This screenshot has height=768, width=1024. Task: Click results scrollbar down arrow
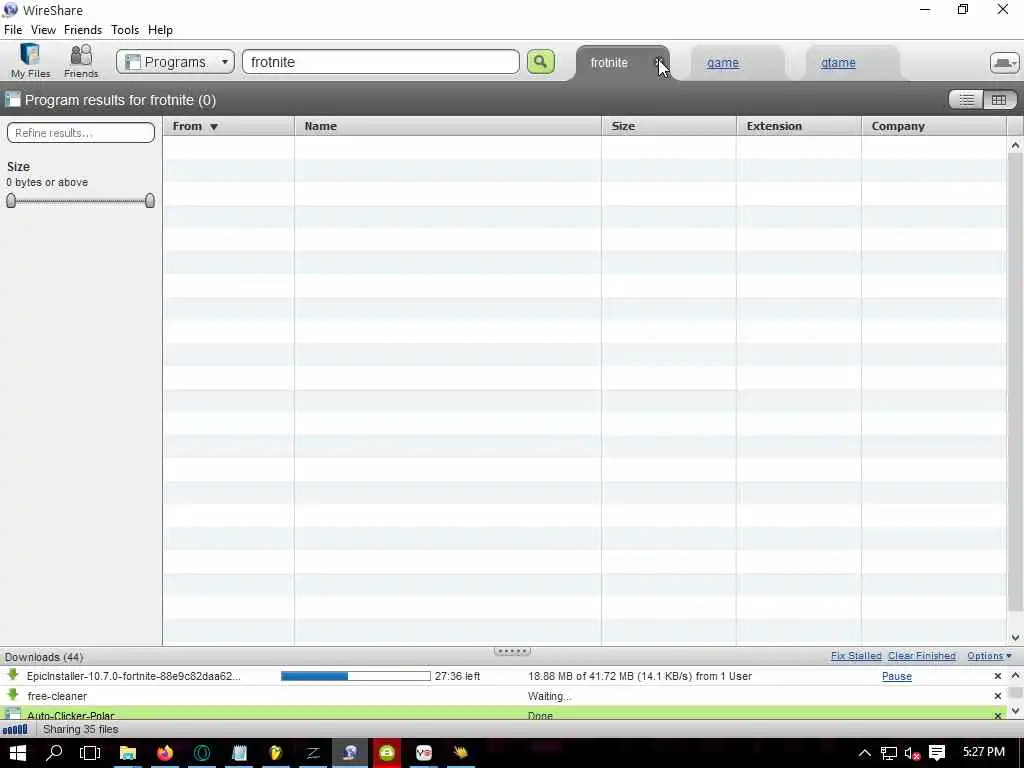coord(1015,637)
